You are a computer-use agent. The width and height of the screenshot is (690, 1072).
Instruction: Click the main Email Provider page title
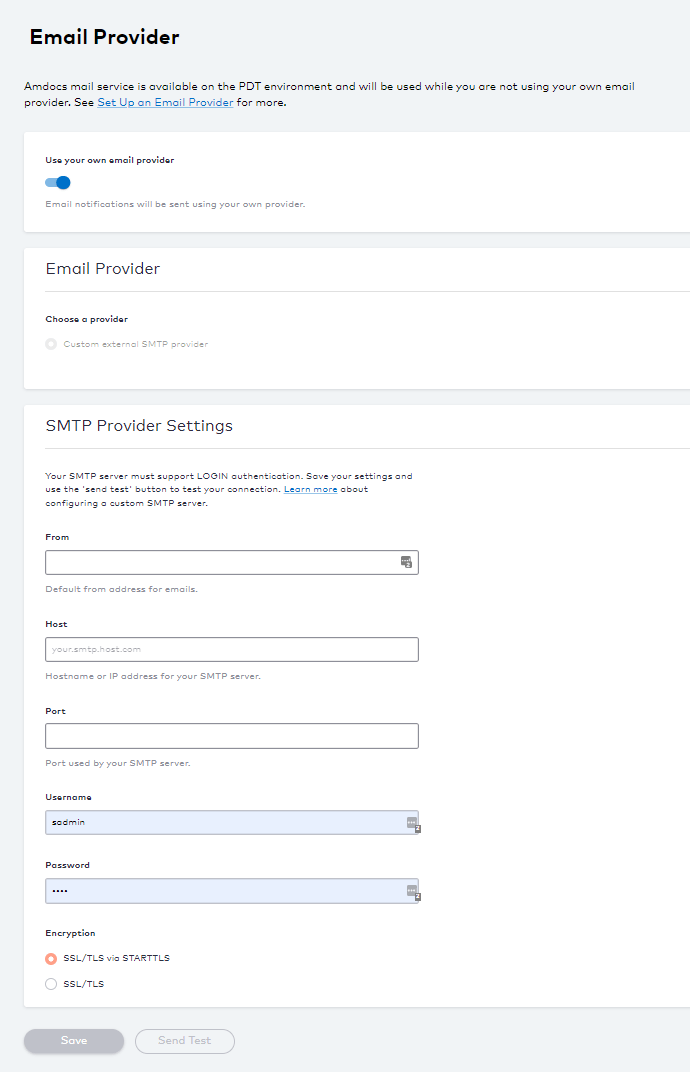(105, 37)
